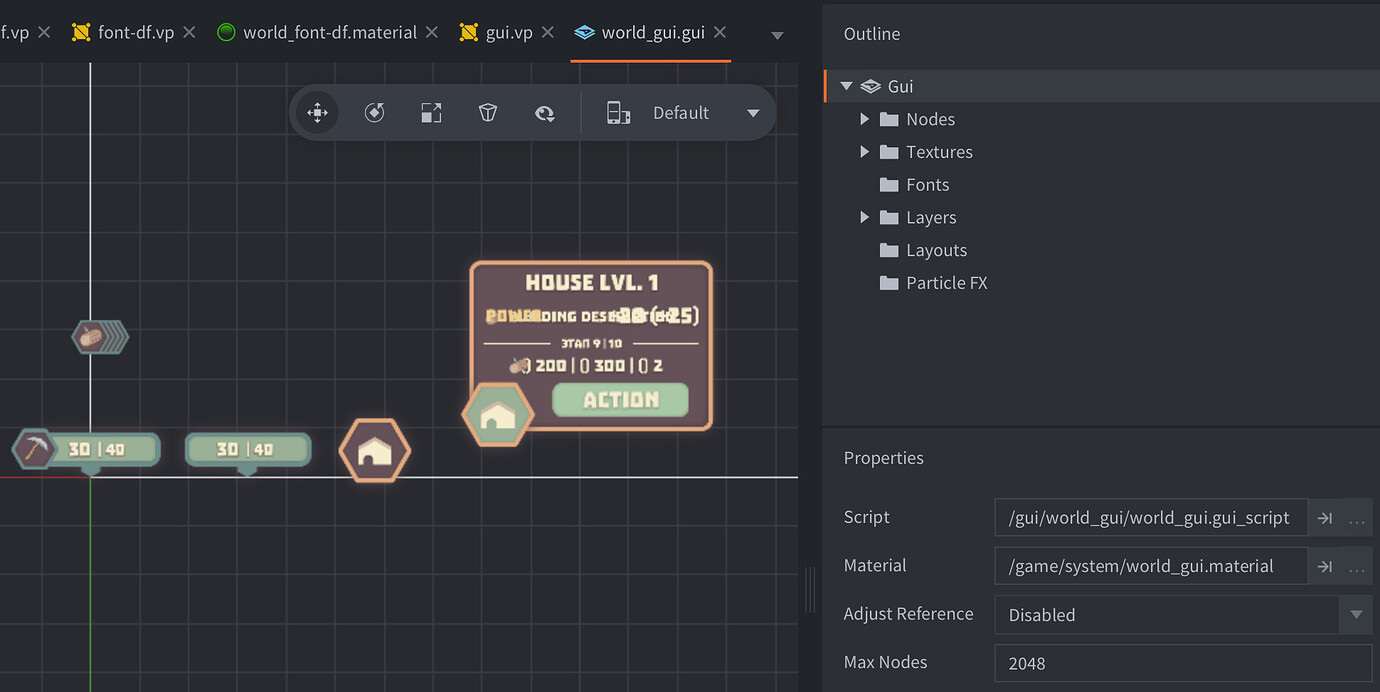The width and height of the screenshot is (1380, 692).
Task: Expand the Nodes folder in Outline
Action: 866,118
